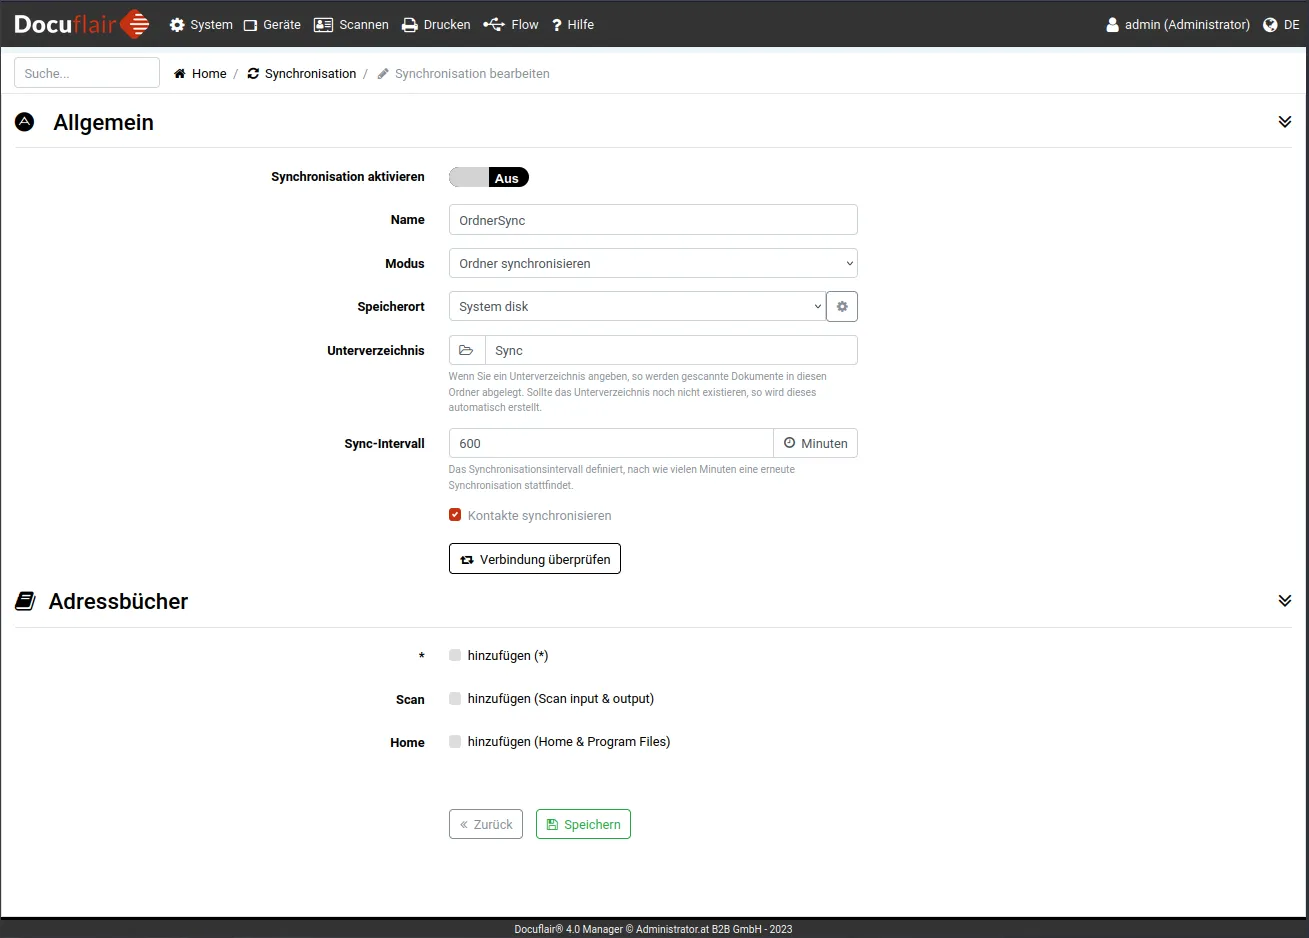Click the folder icon in Unterverzeichnis

click(466, 351)
